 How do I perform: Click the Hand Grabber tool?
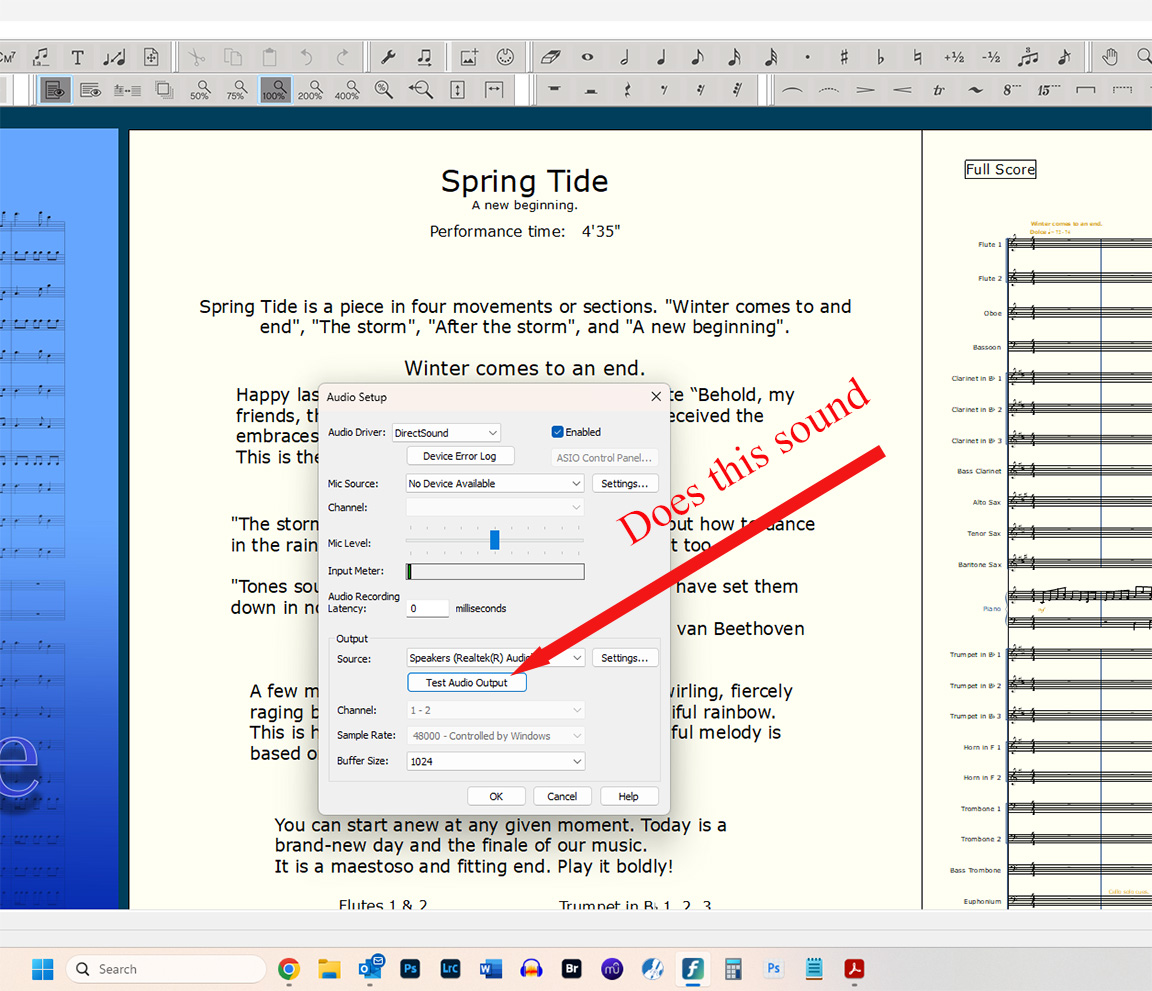pyautogui.click(x=1109, y=58)
